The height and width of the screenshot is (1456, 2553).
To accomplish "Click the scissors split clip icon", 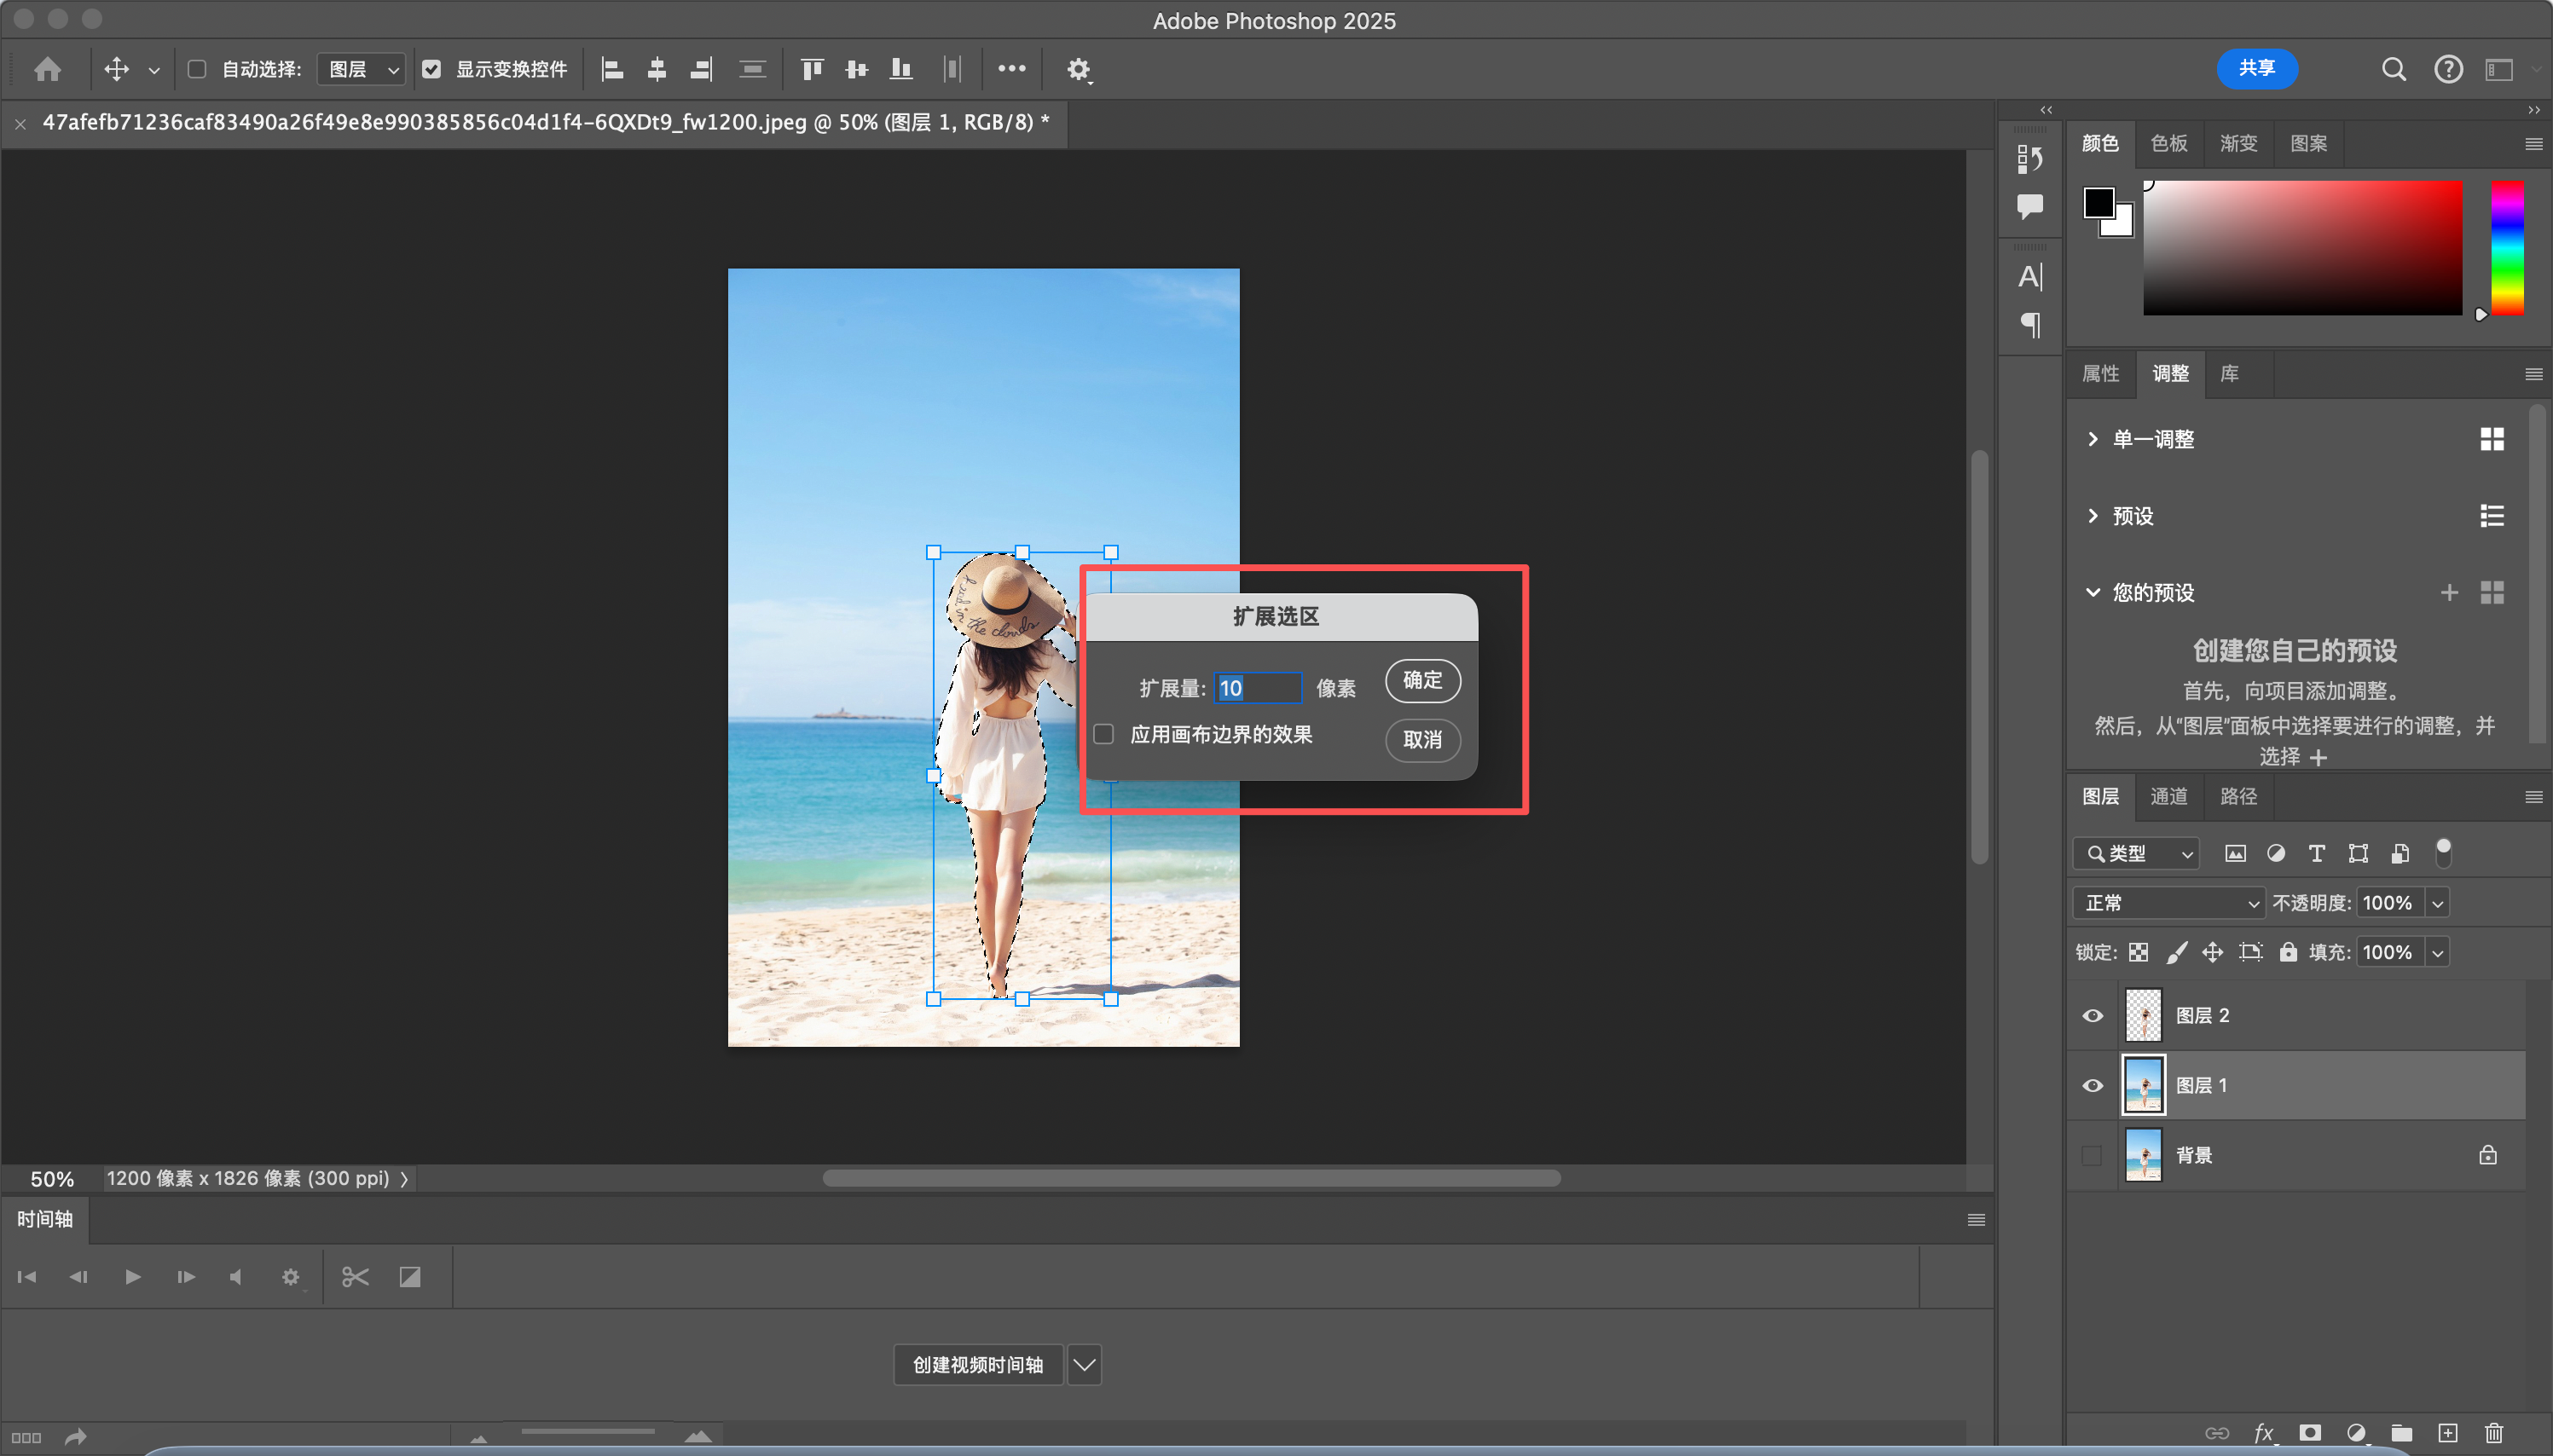I will click(355, 1276).
